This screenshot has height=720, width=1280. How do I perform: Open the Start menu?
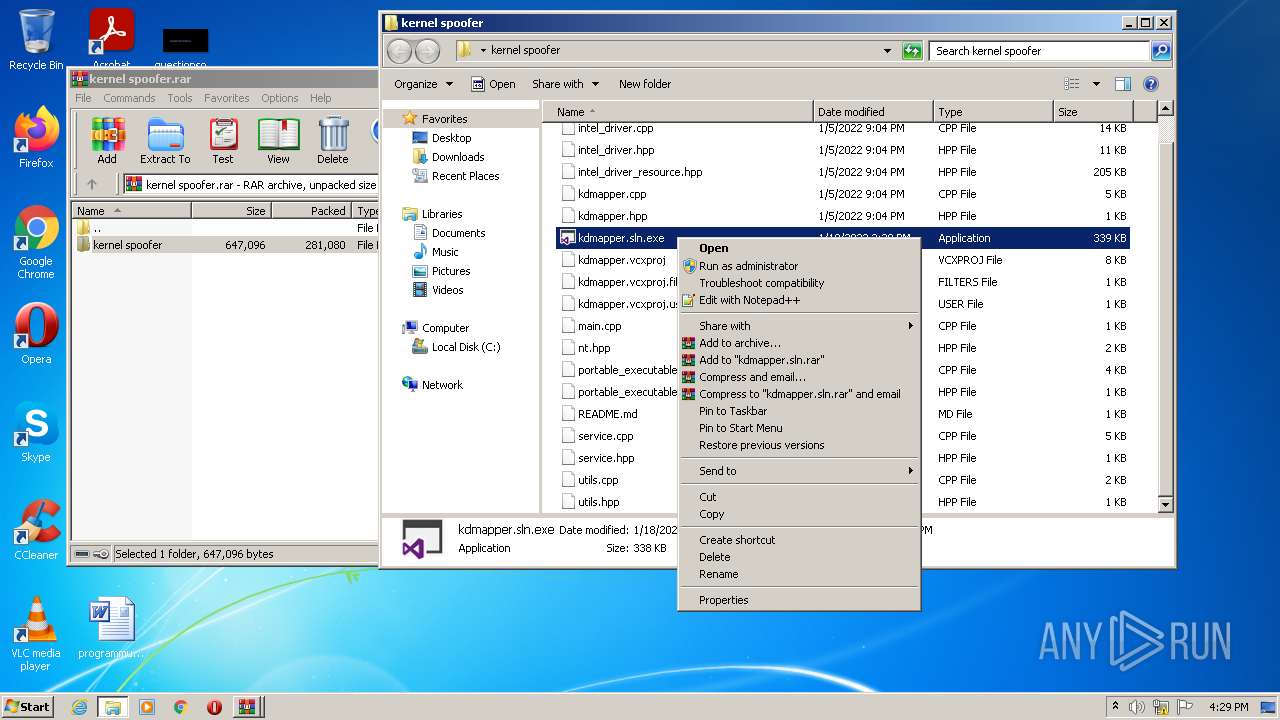[x=27, y=706]
